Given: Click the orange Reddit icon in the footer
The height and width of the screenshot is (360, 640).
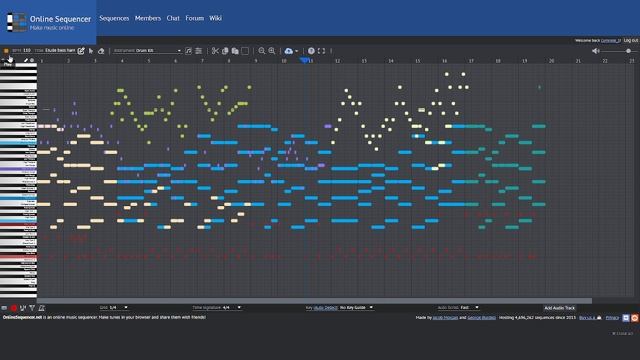Looking at the screenshot, I should (x=635, y=318).
